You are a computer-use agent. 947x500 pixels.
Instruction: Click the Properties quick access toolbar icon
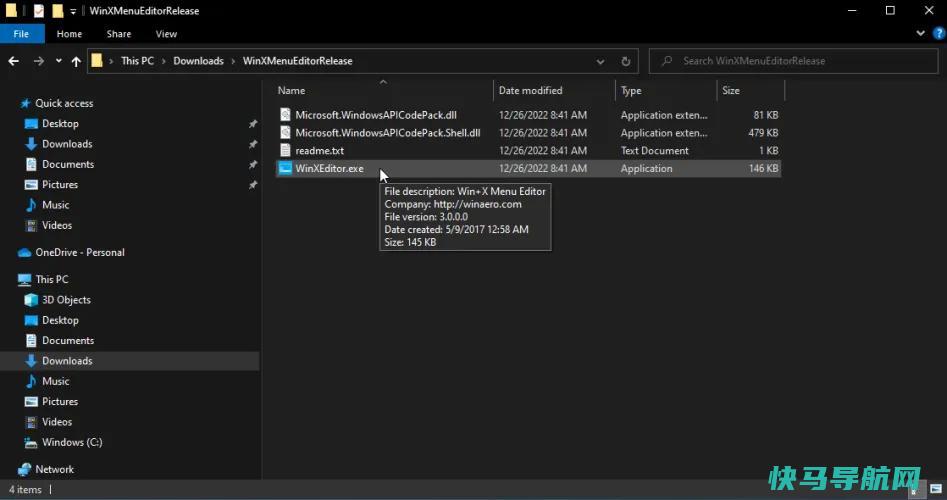(39, 11)
